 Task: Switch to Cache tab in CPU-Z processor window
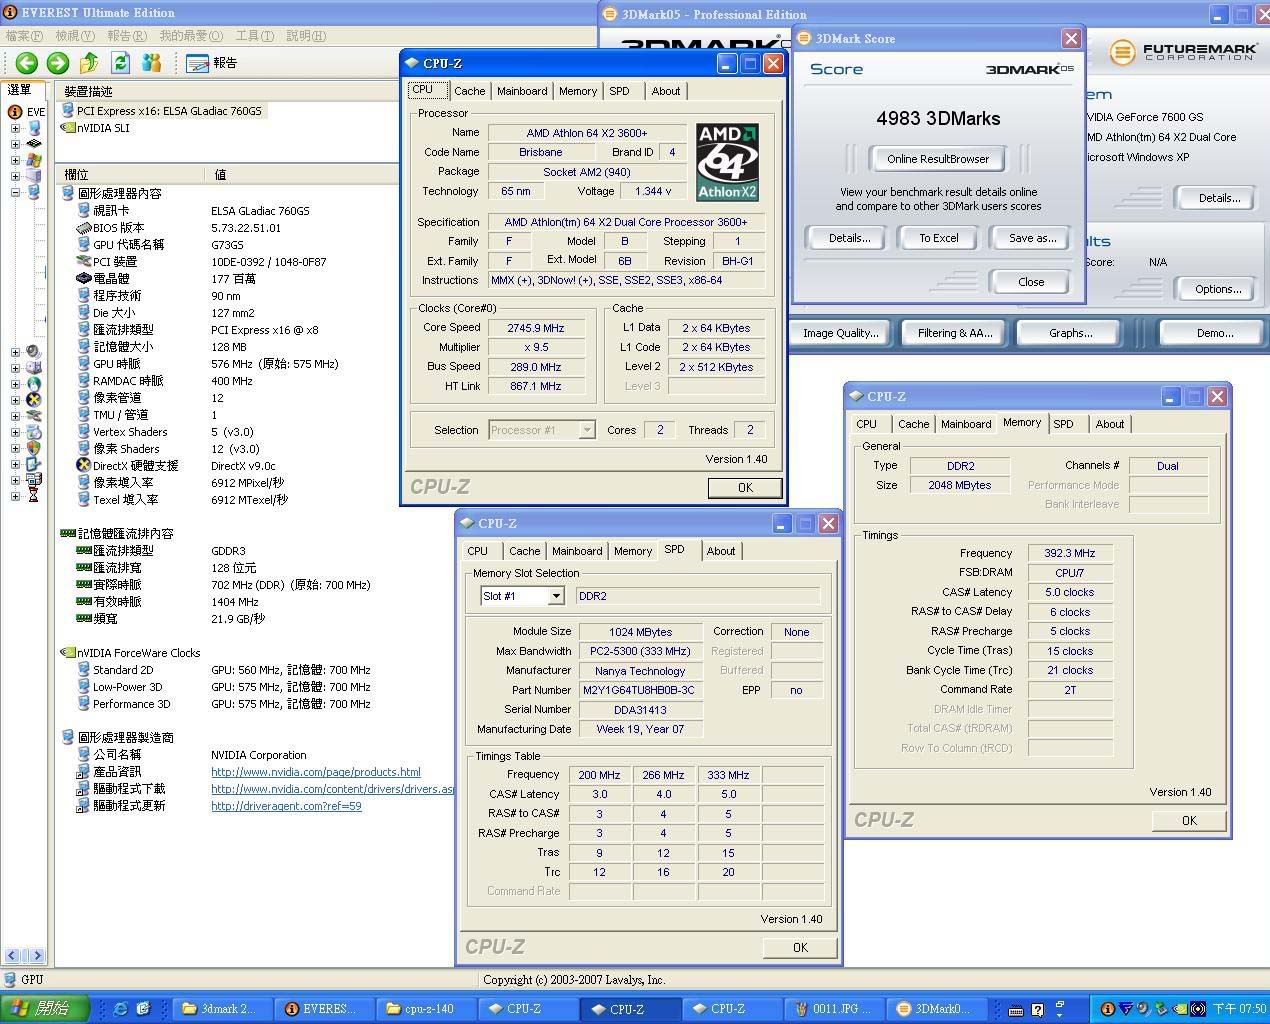[469, 91]
